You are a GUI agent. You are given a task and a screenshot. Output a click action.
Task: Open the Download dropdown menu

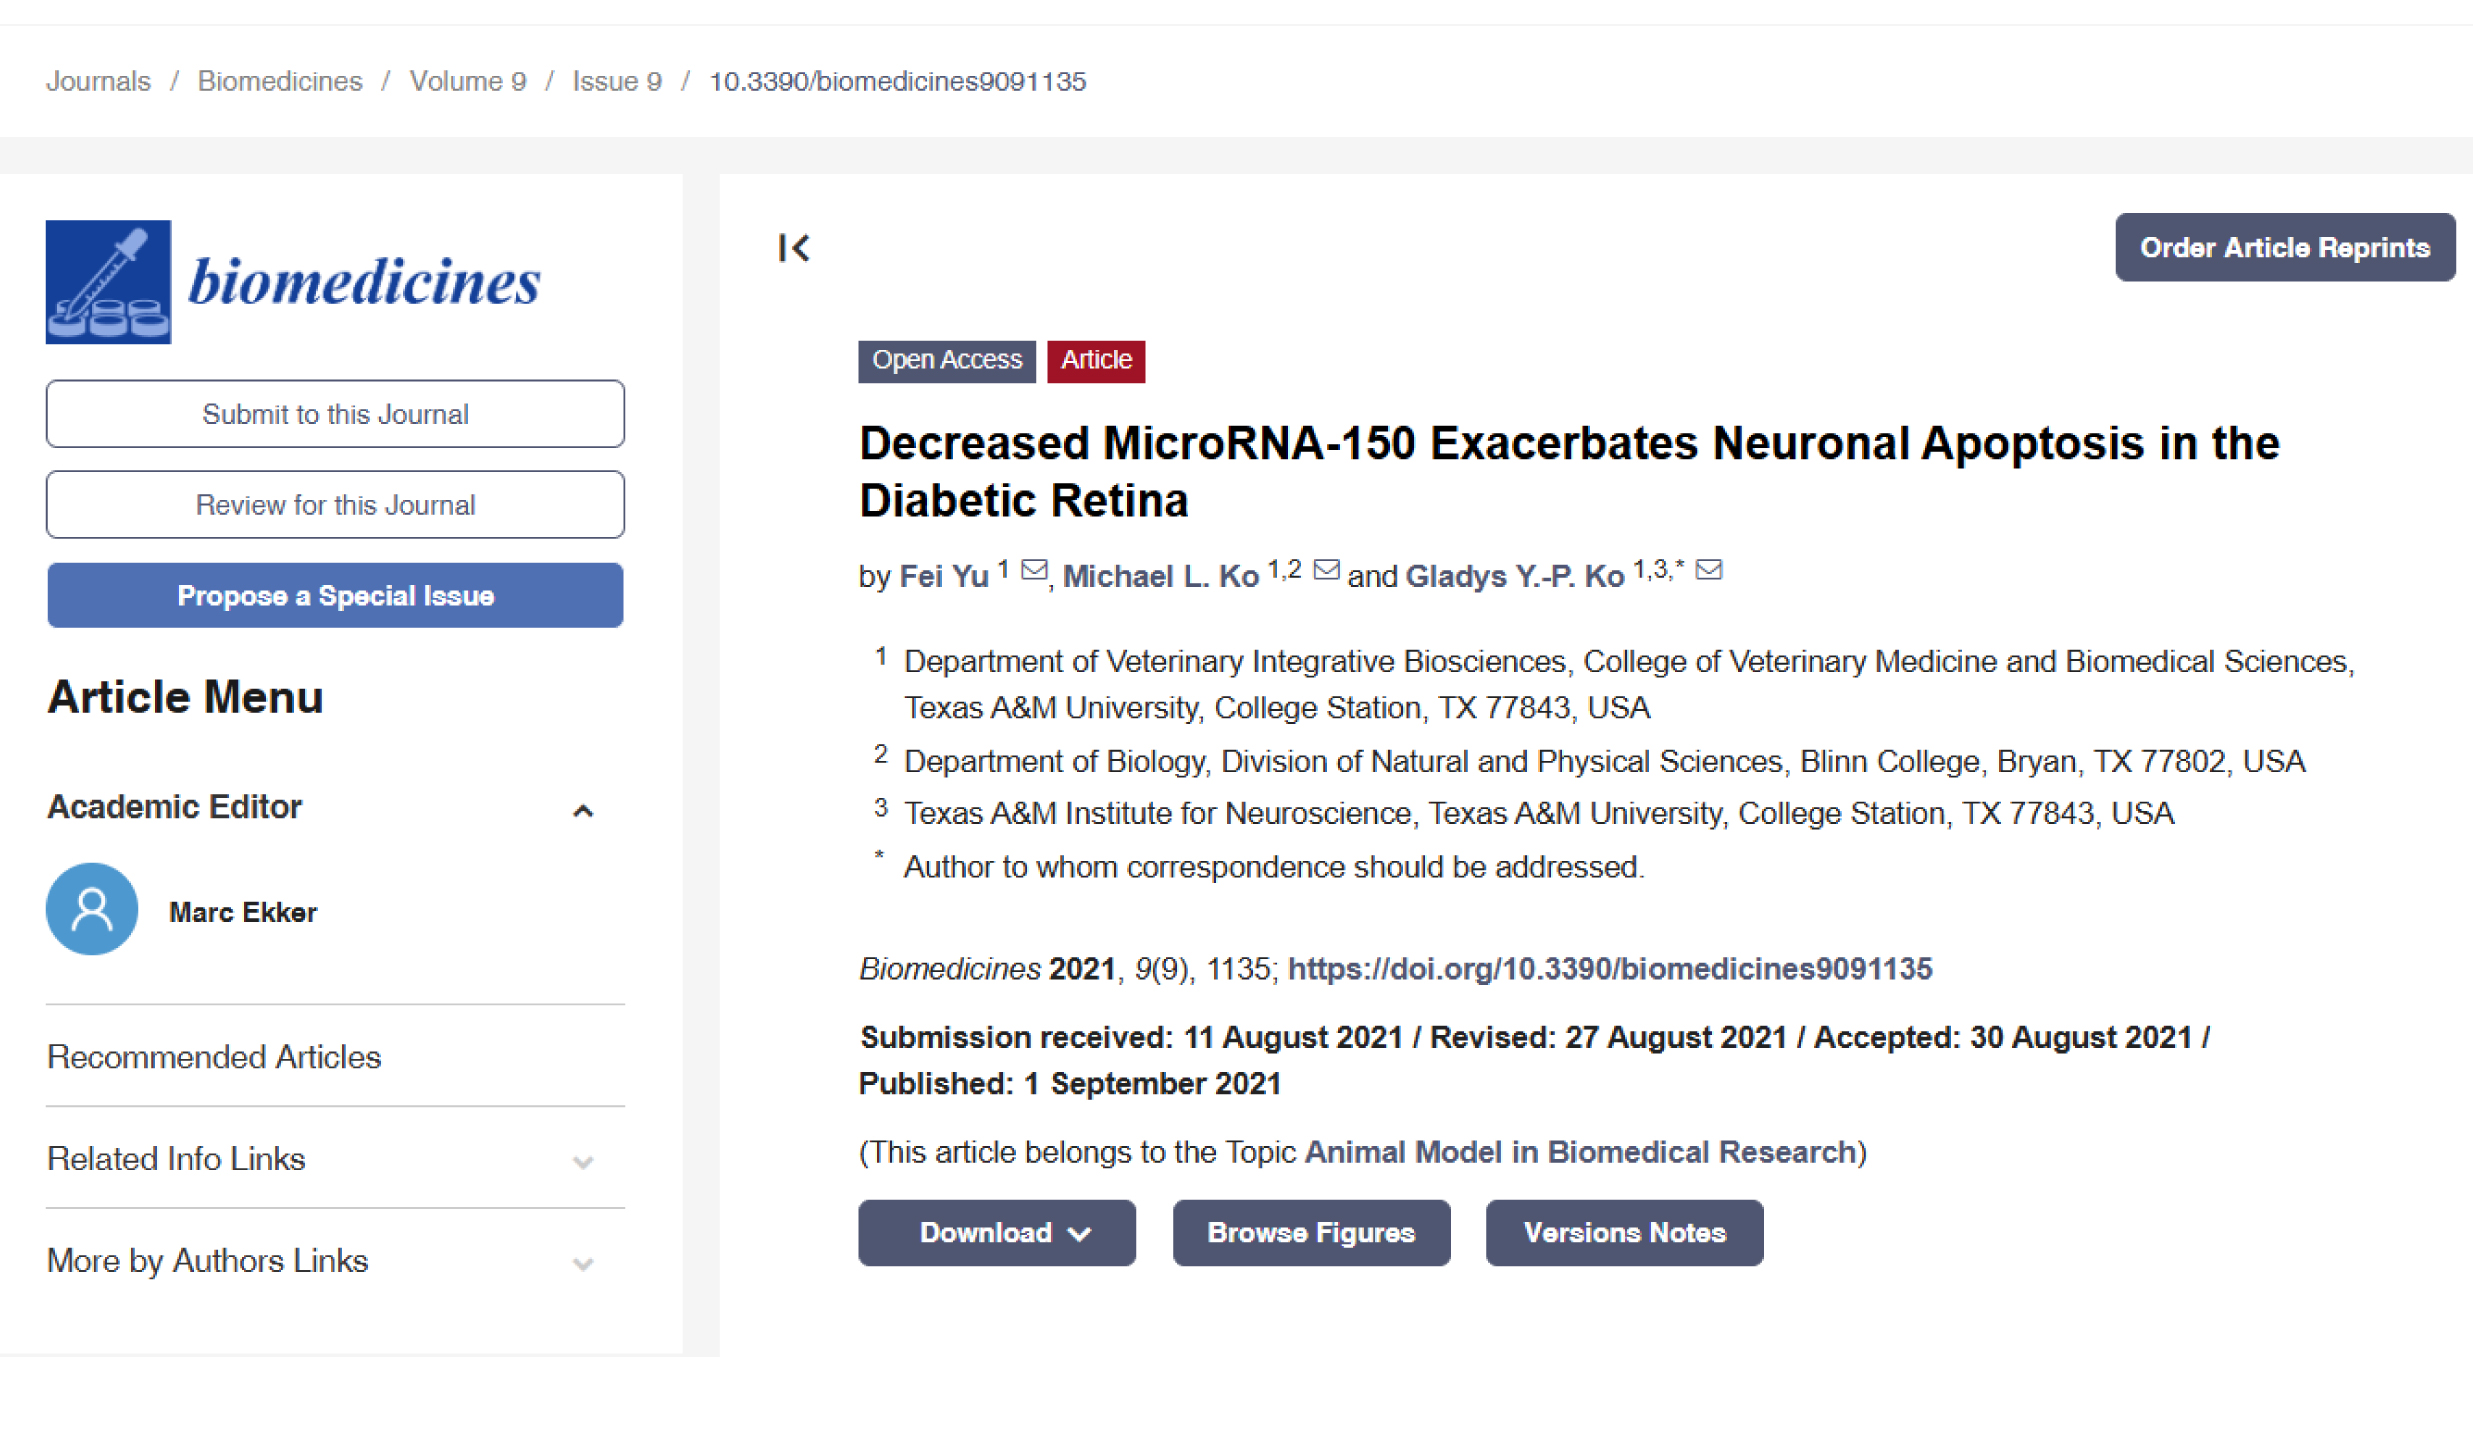click(x=996, y=1233)
